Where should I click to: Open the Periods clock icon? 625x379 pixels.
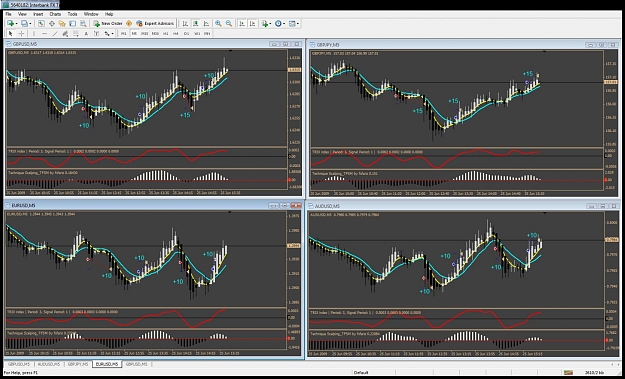click(278, 24)
